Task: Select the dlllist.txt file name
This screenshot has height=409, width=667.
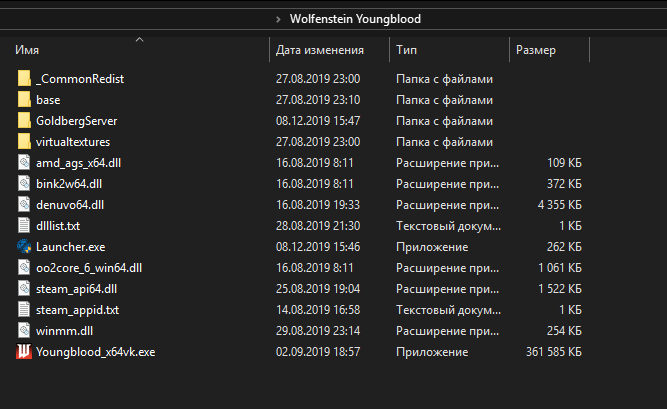Action: click(x=58, y=226)
